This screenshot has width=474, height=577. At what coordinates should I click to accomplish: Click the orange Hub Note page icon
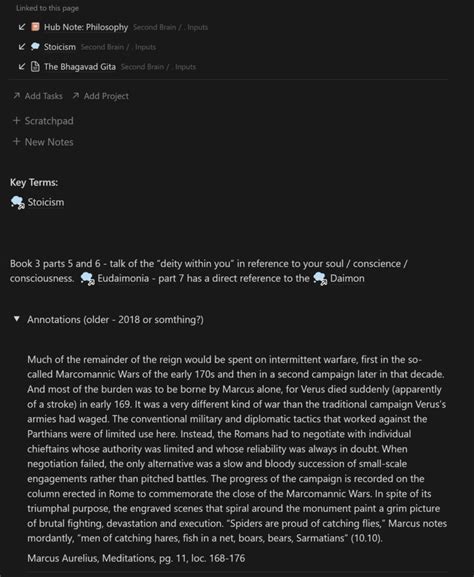pos(35,27)
